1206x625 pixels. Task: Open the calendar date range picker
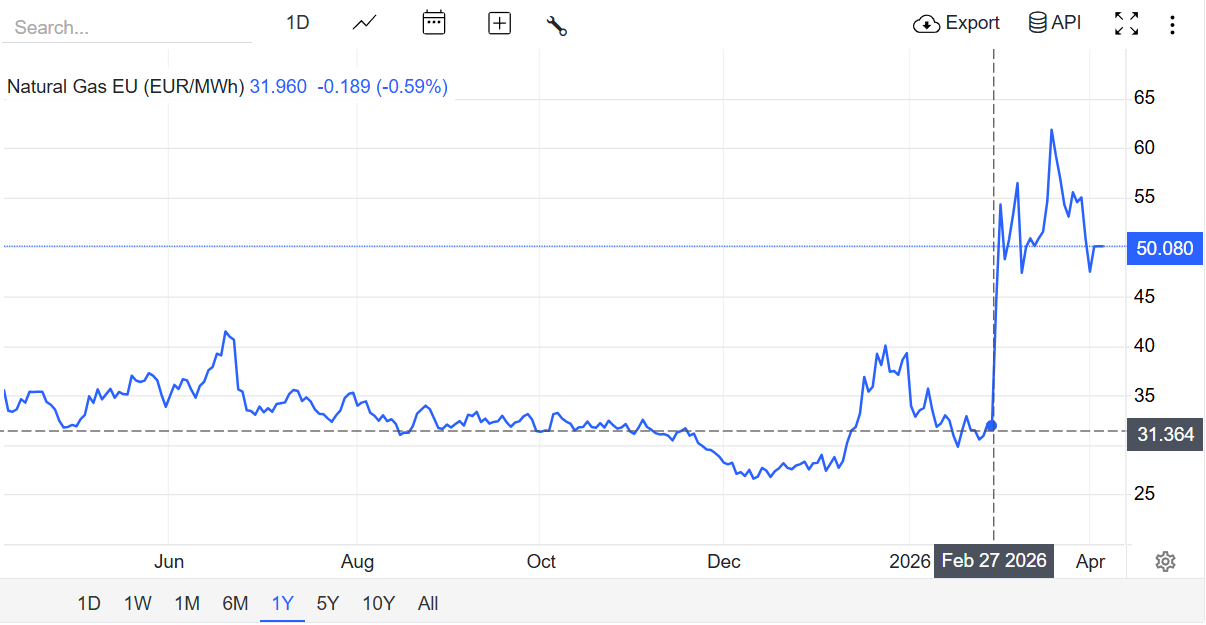point(433,23)
